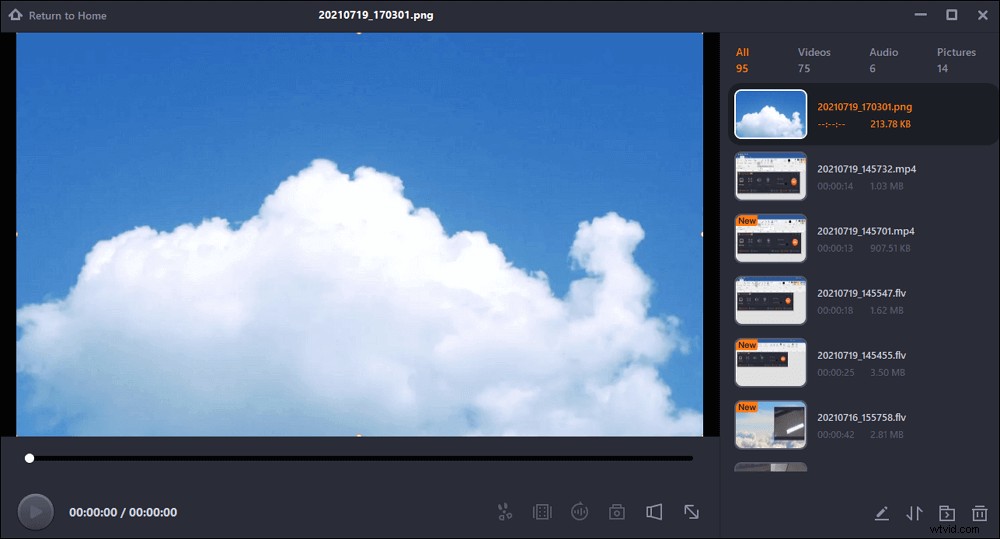Open file location folder icon
Screen dimensions: 1000x539
[x=947, y=513]
